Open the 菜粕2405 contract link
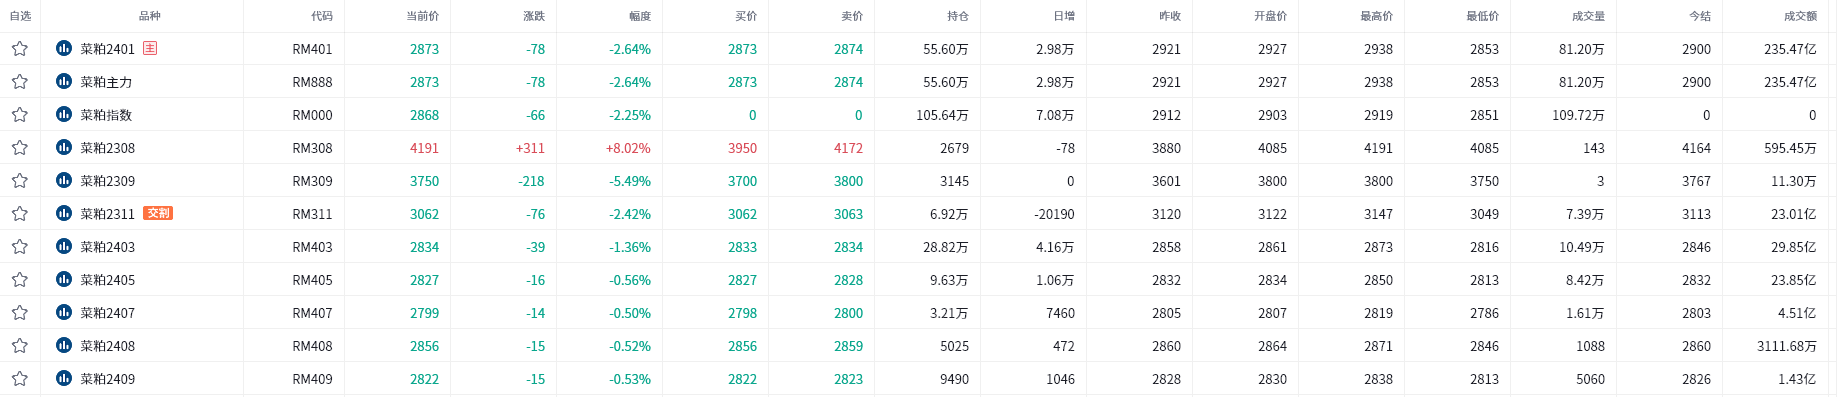The height and width of the screenshot is (397, 1837). coord(107,280)
